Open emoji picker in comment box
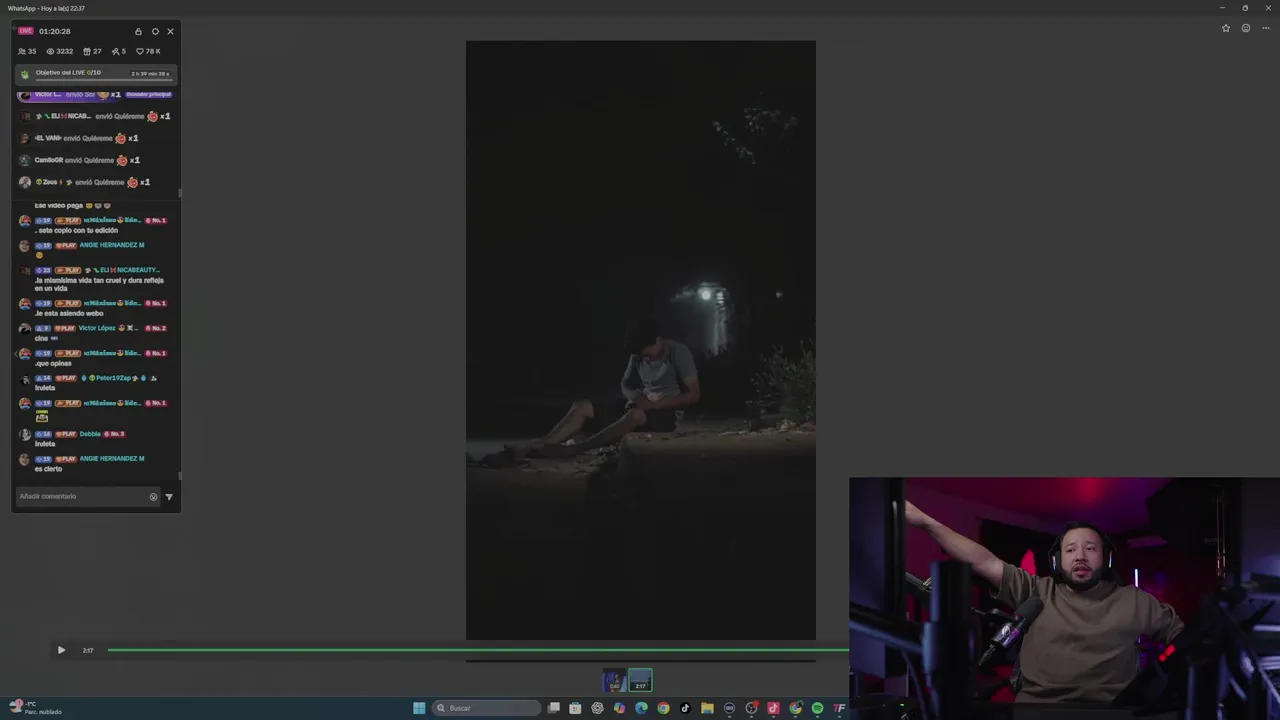Screen dimensions: 1280x720 [153, 496]
